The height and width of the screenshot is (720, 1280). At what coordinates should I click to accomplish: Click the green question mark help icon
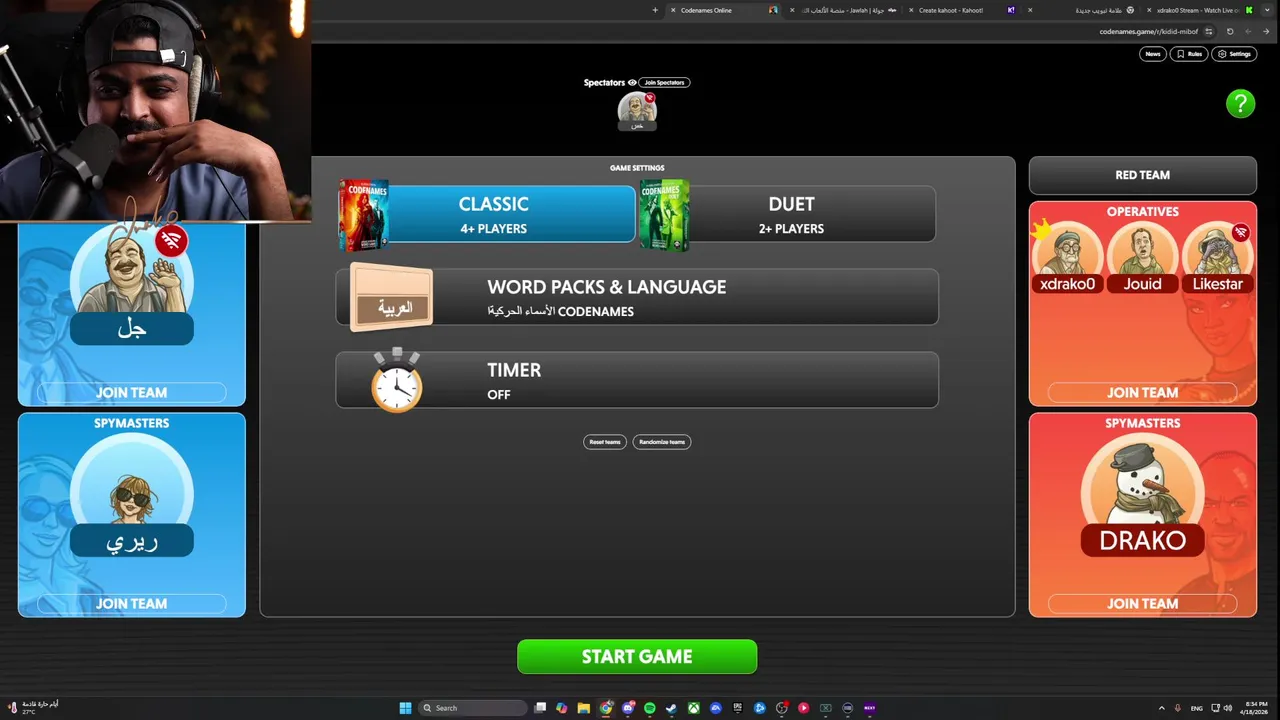(x=1240, y=103)
